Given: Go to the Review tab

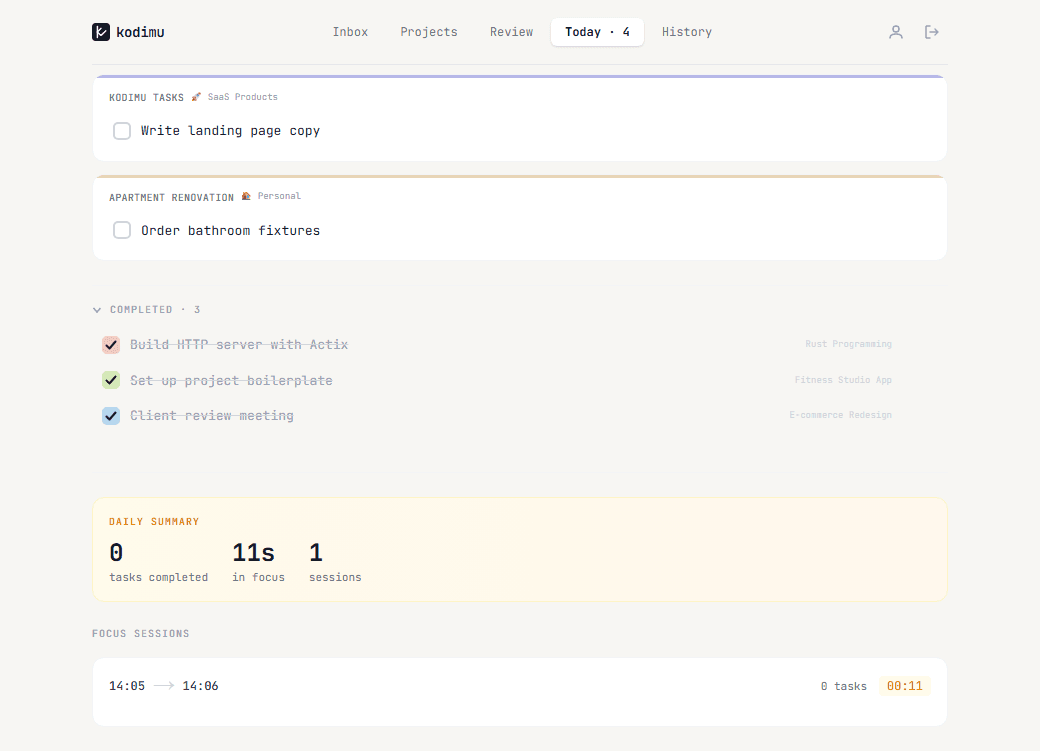Looking at the screenshot, I should 511,31.
